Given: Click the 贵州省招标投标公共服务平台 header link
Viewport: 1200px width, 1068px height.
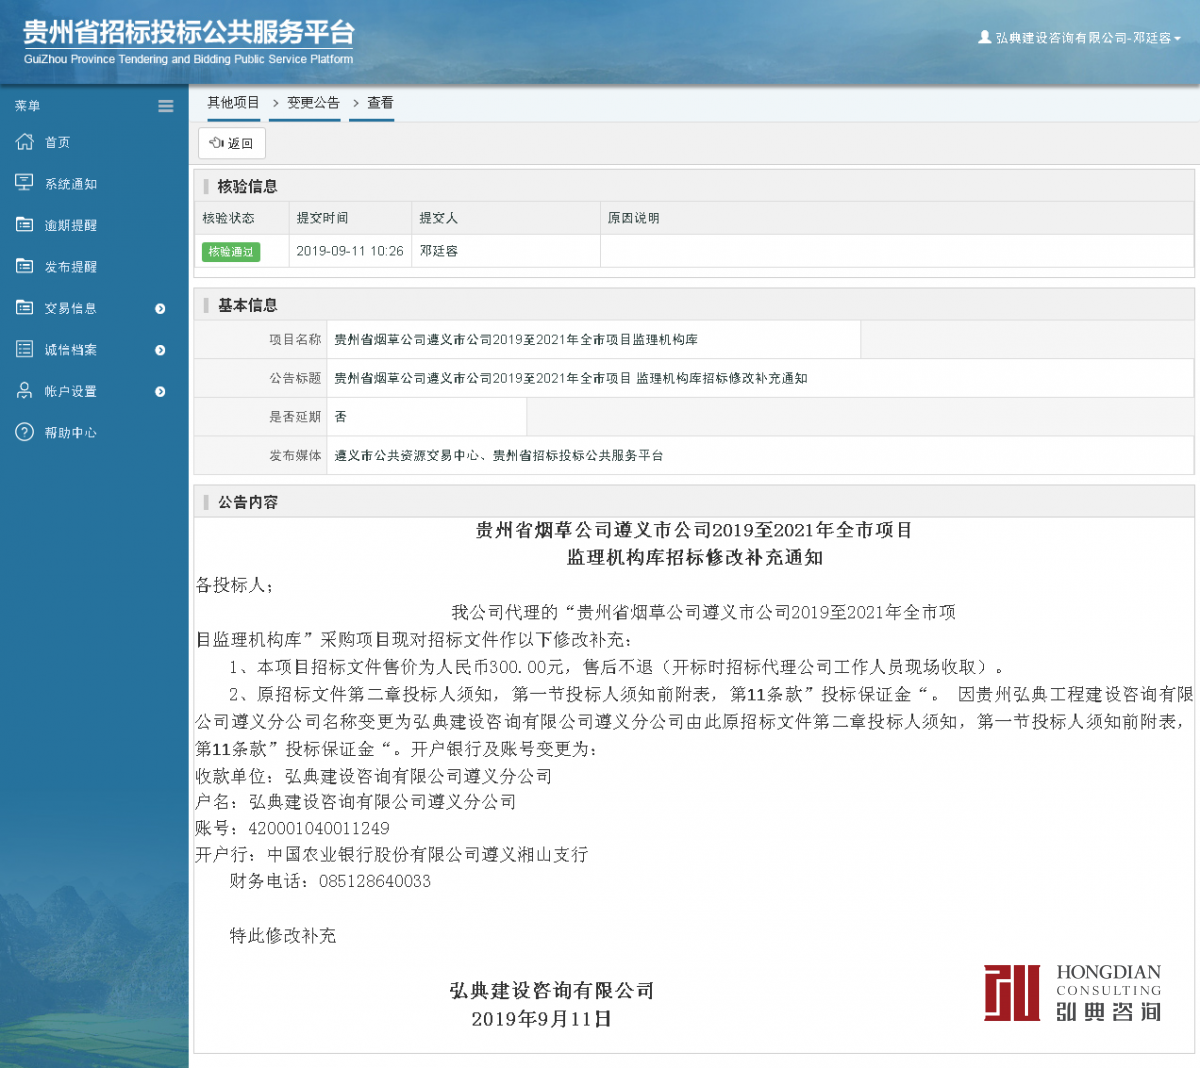Looking at the screenshot, I should click(x=185, y=30).
